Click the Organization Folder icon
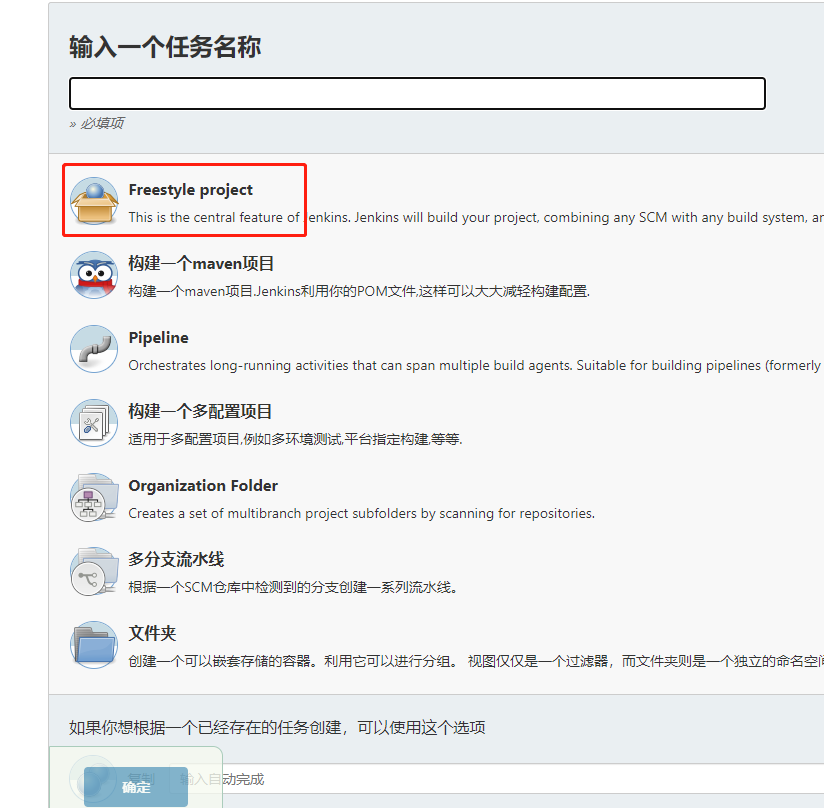 tap(94, 497)
